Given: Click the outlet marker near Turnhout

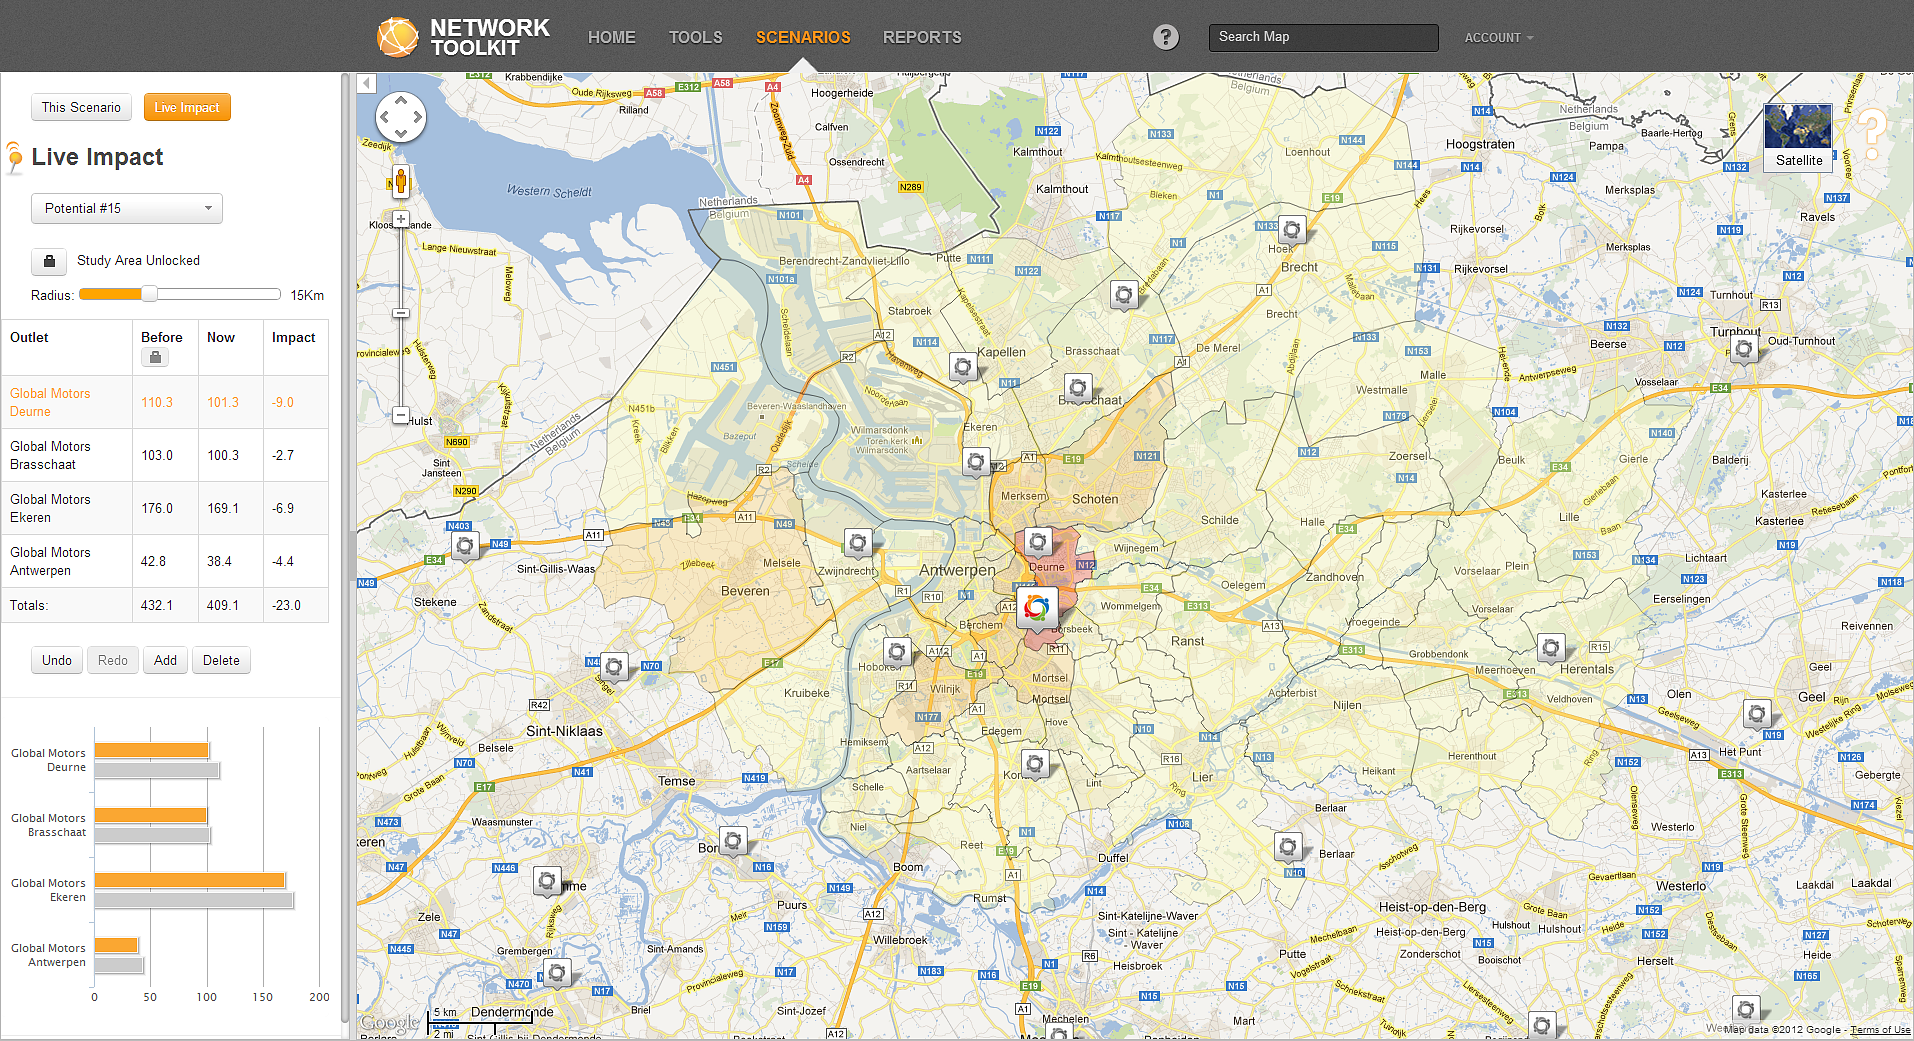Looking at the screenshot, I should point(1744,349).
